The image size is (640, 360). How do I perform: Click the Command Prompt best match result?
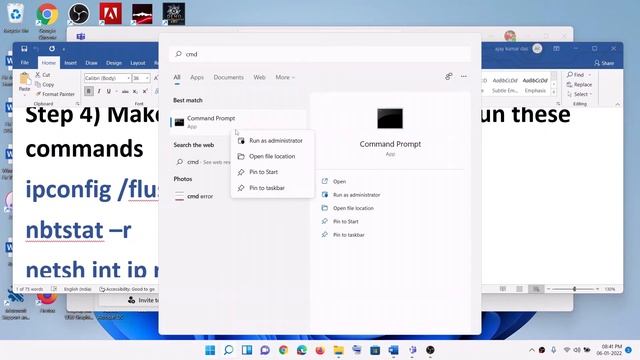tap(238, 122)
